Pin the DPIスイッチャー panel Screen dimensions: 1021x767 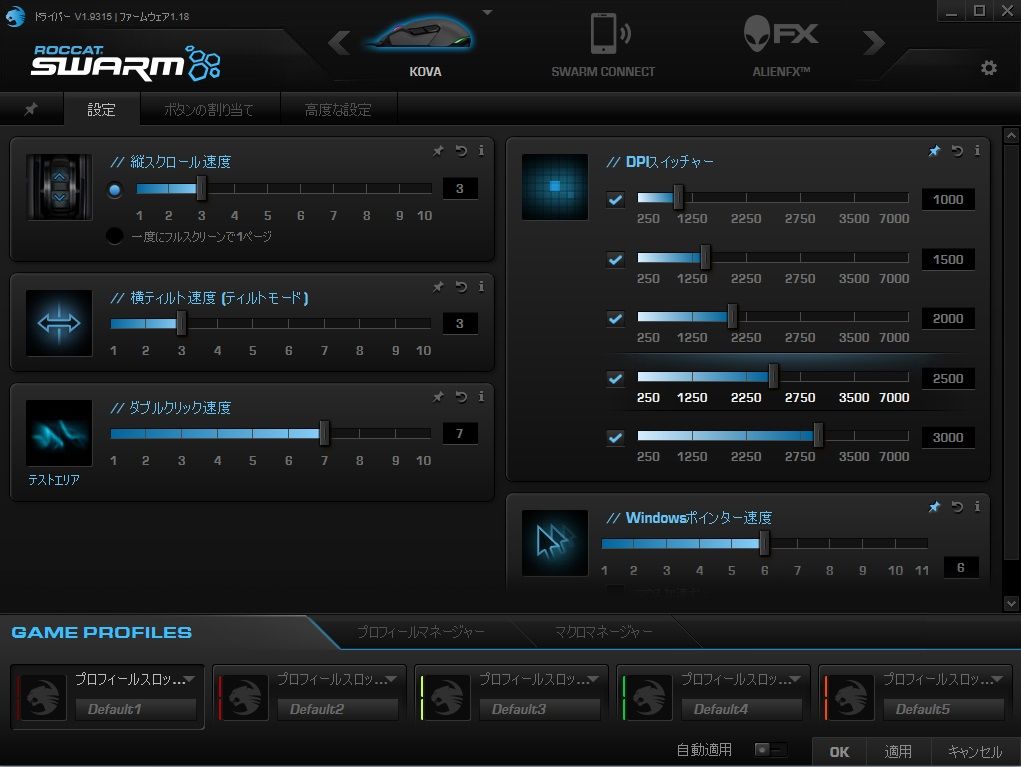click(934, 151)
